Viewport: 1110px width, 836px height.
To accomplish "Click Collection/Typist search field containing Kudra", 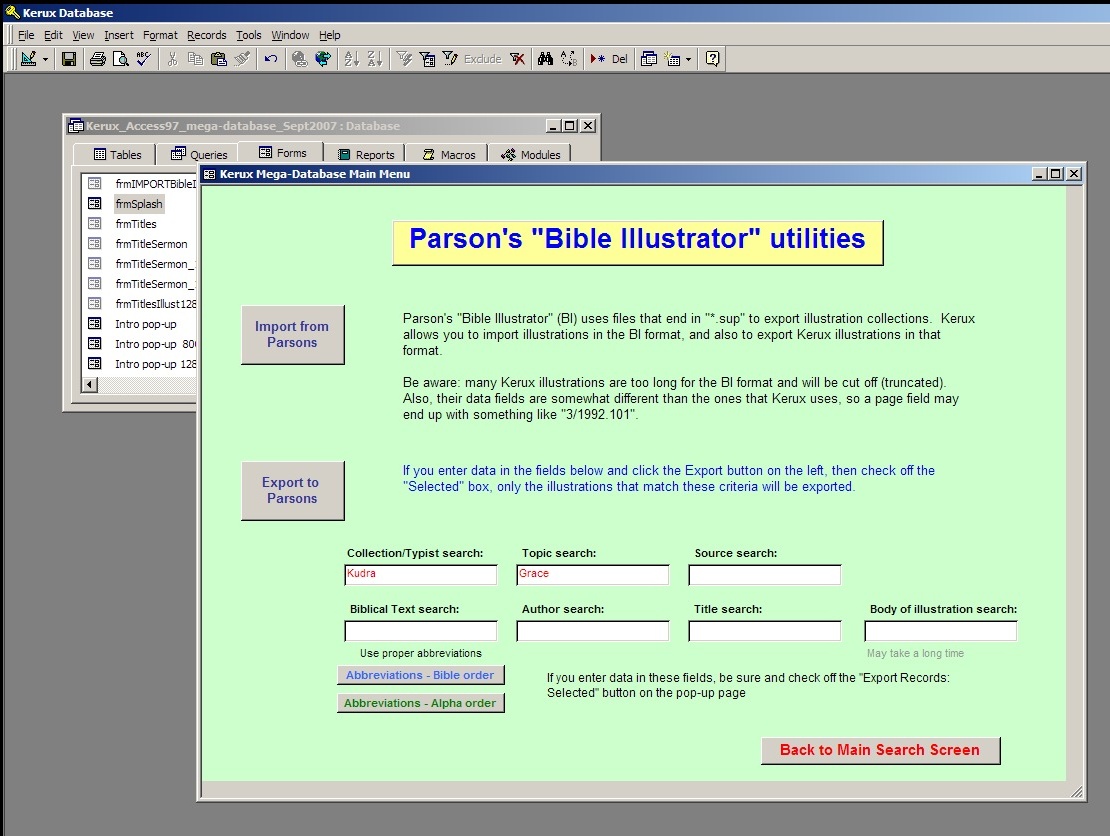I will (420, 574).
